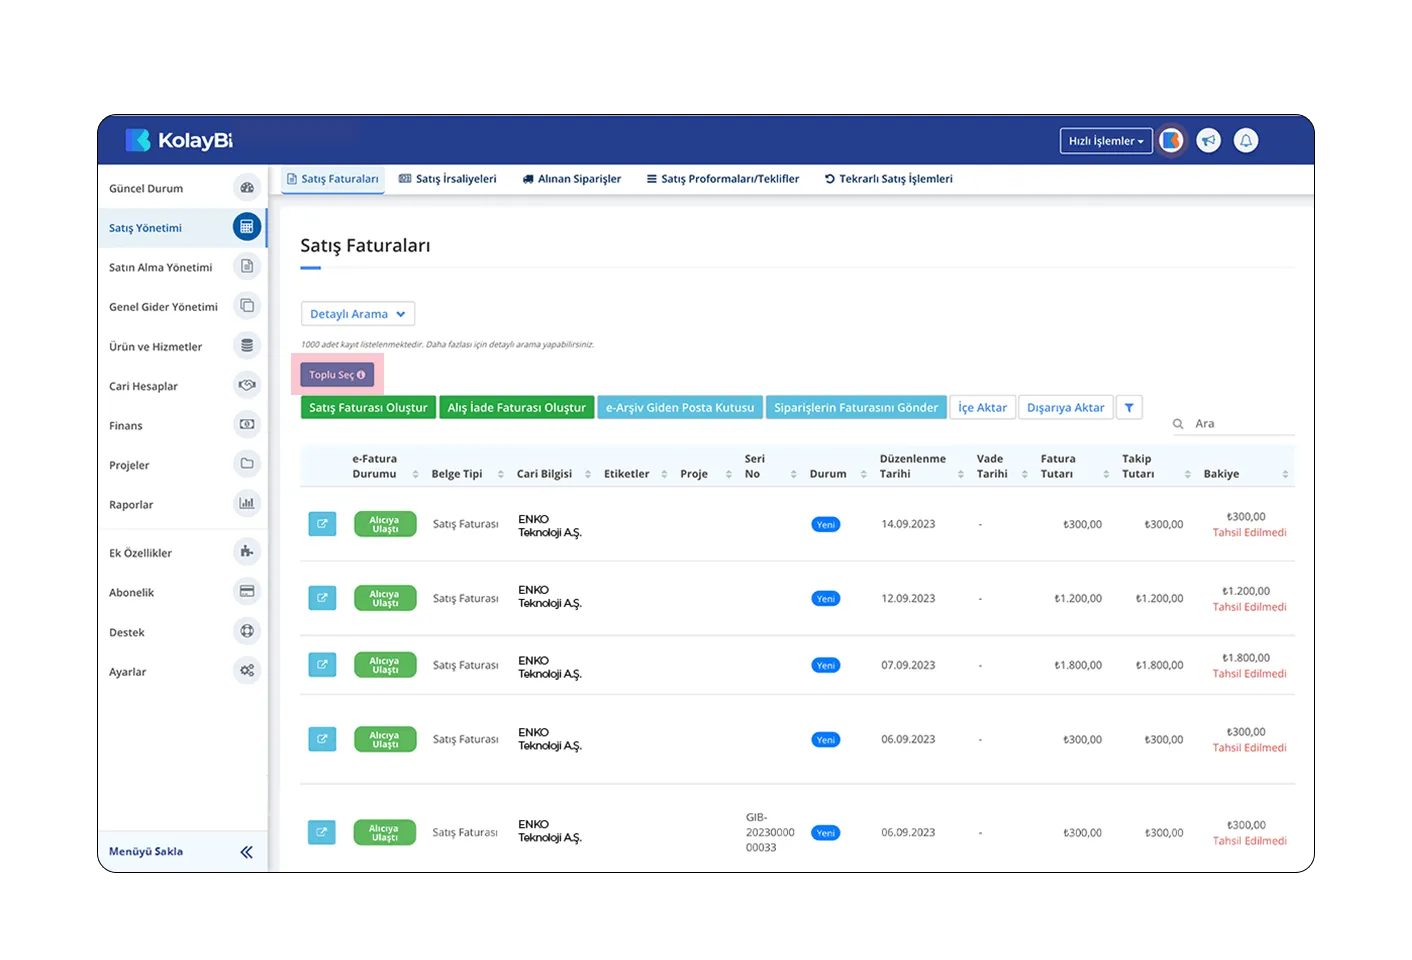Viewport: 1412px width, 960px height.
Task: Click the İçe Aktar button
Action: [x=982, y=407]
